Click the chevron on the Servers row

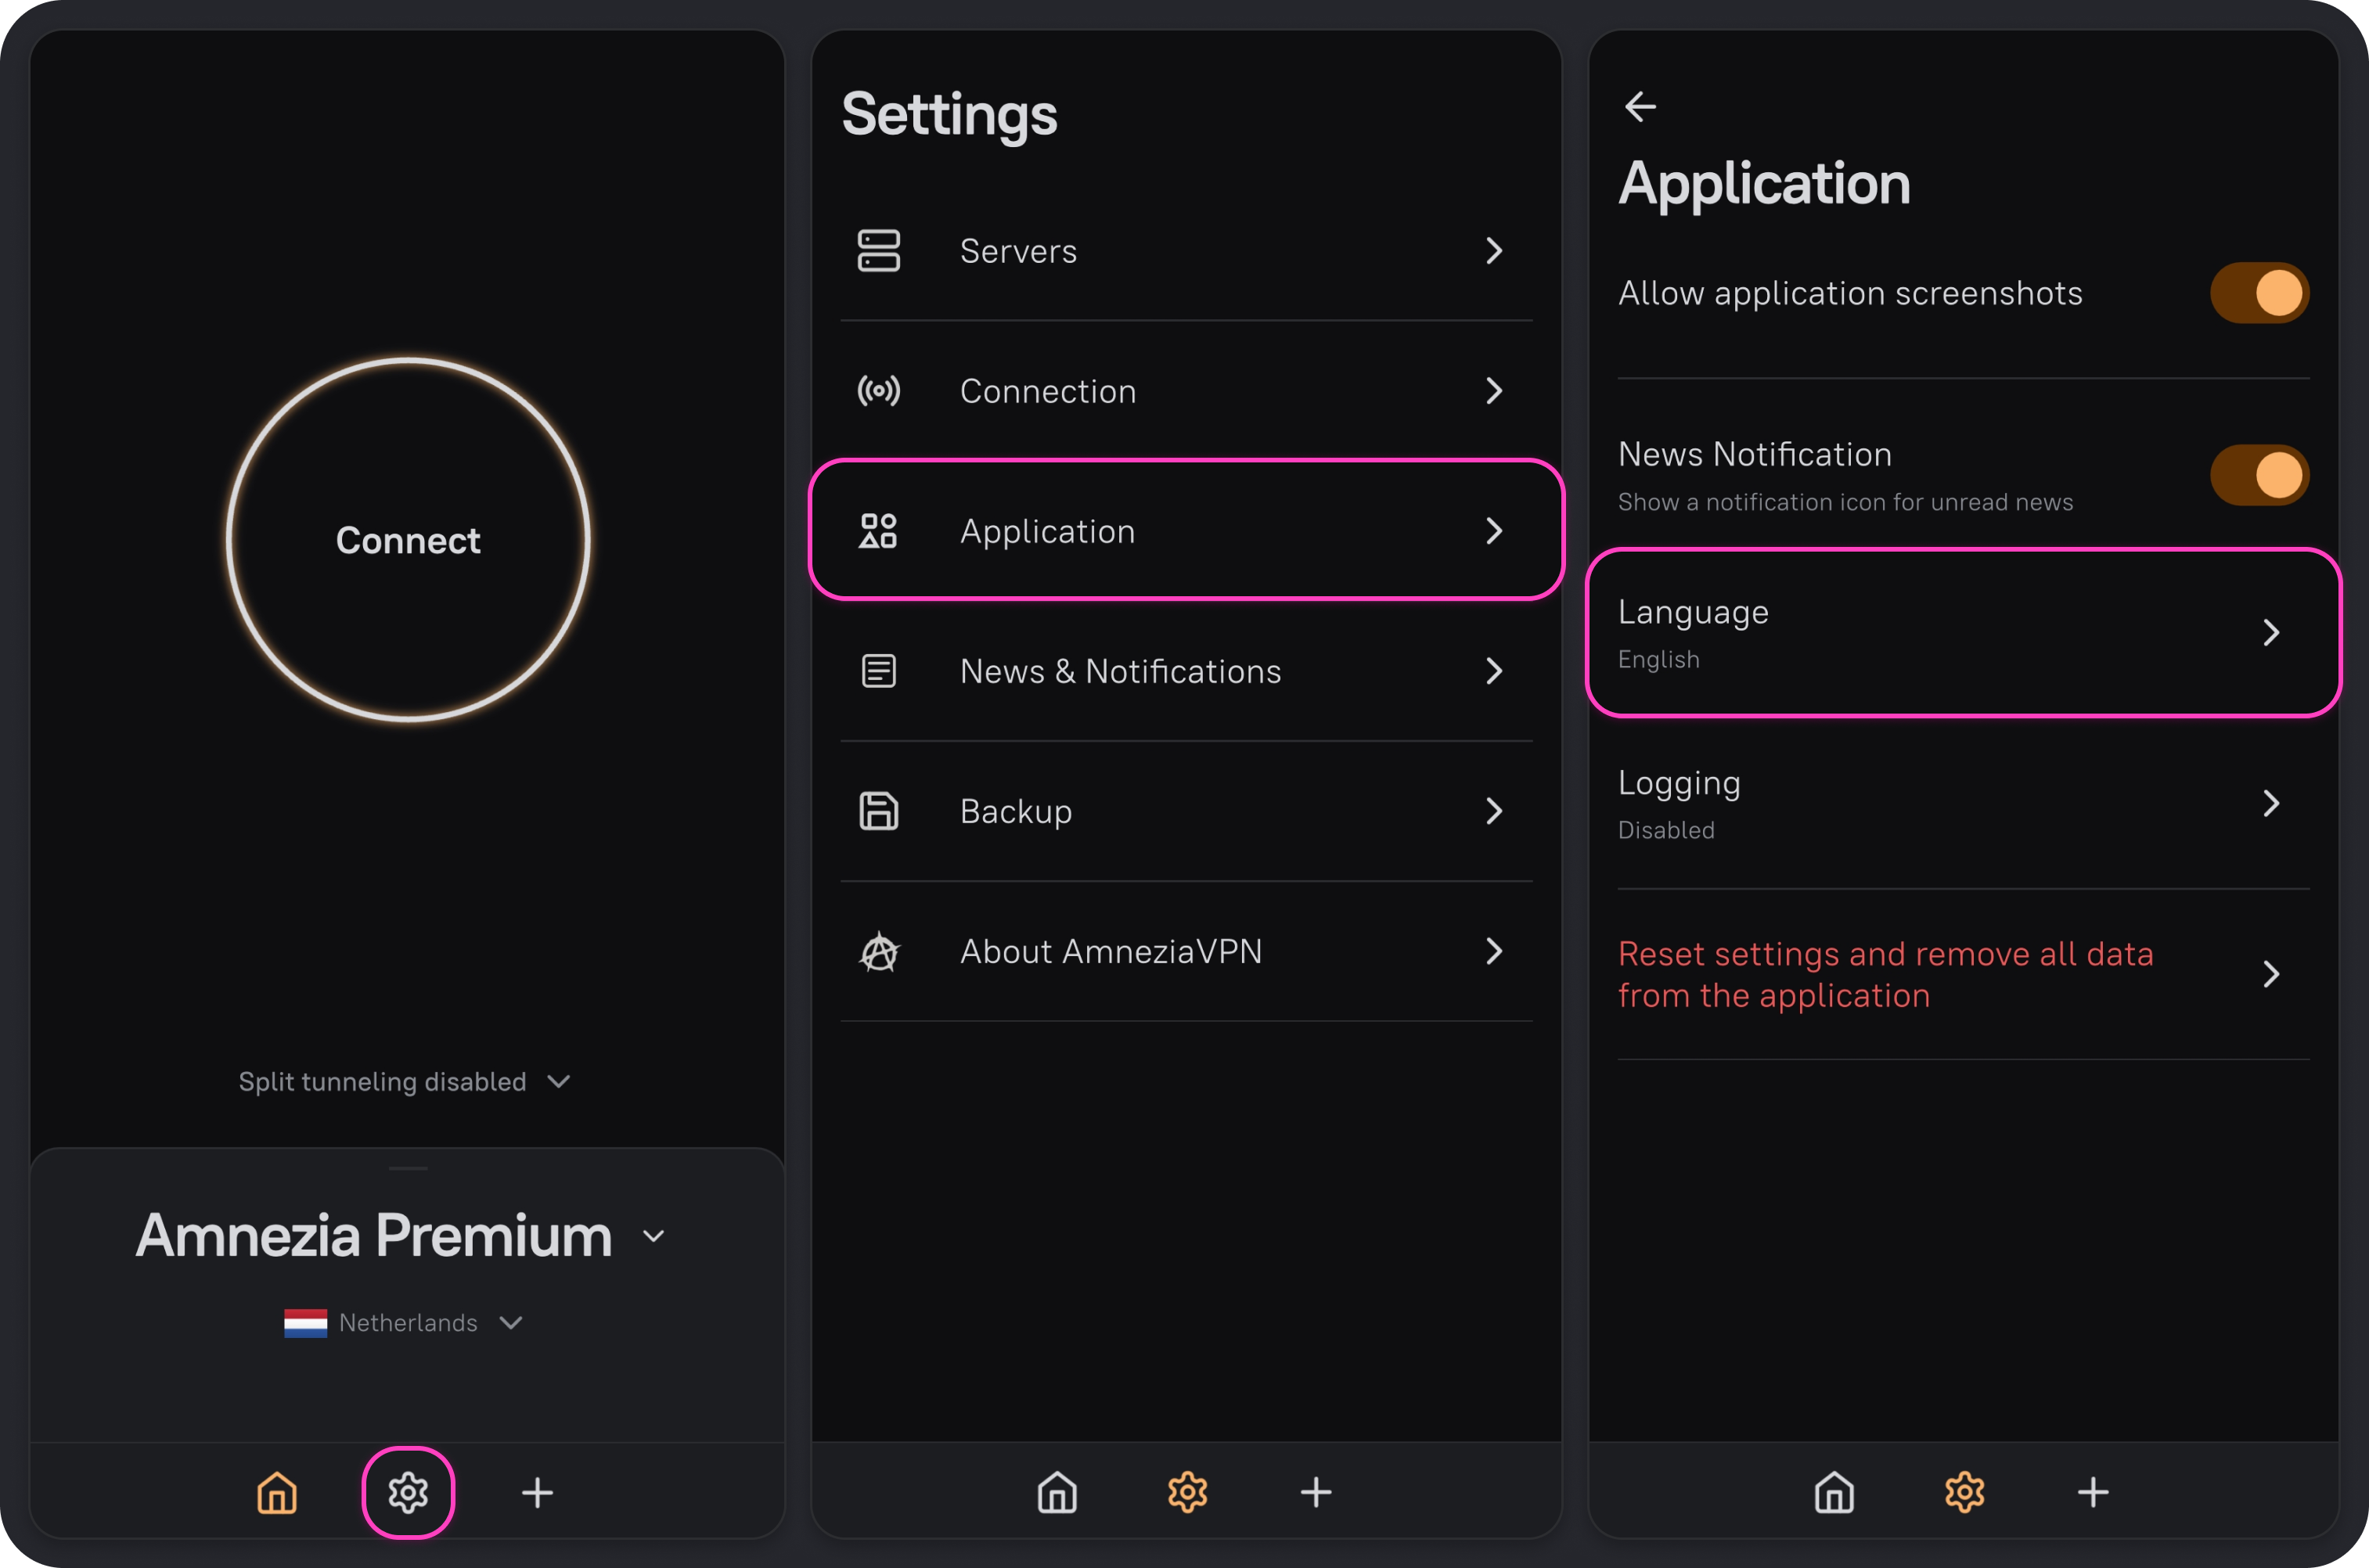(1494, 250)
